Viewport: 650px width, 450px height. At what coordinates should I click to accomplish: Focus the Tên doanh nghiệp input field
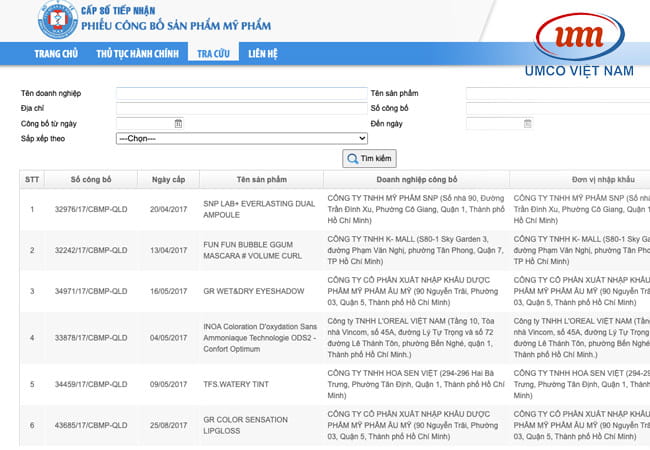click(x=242, y=93)
